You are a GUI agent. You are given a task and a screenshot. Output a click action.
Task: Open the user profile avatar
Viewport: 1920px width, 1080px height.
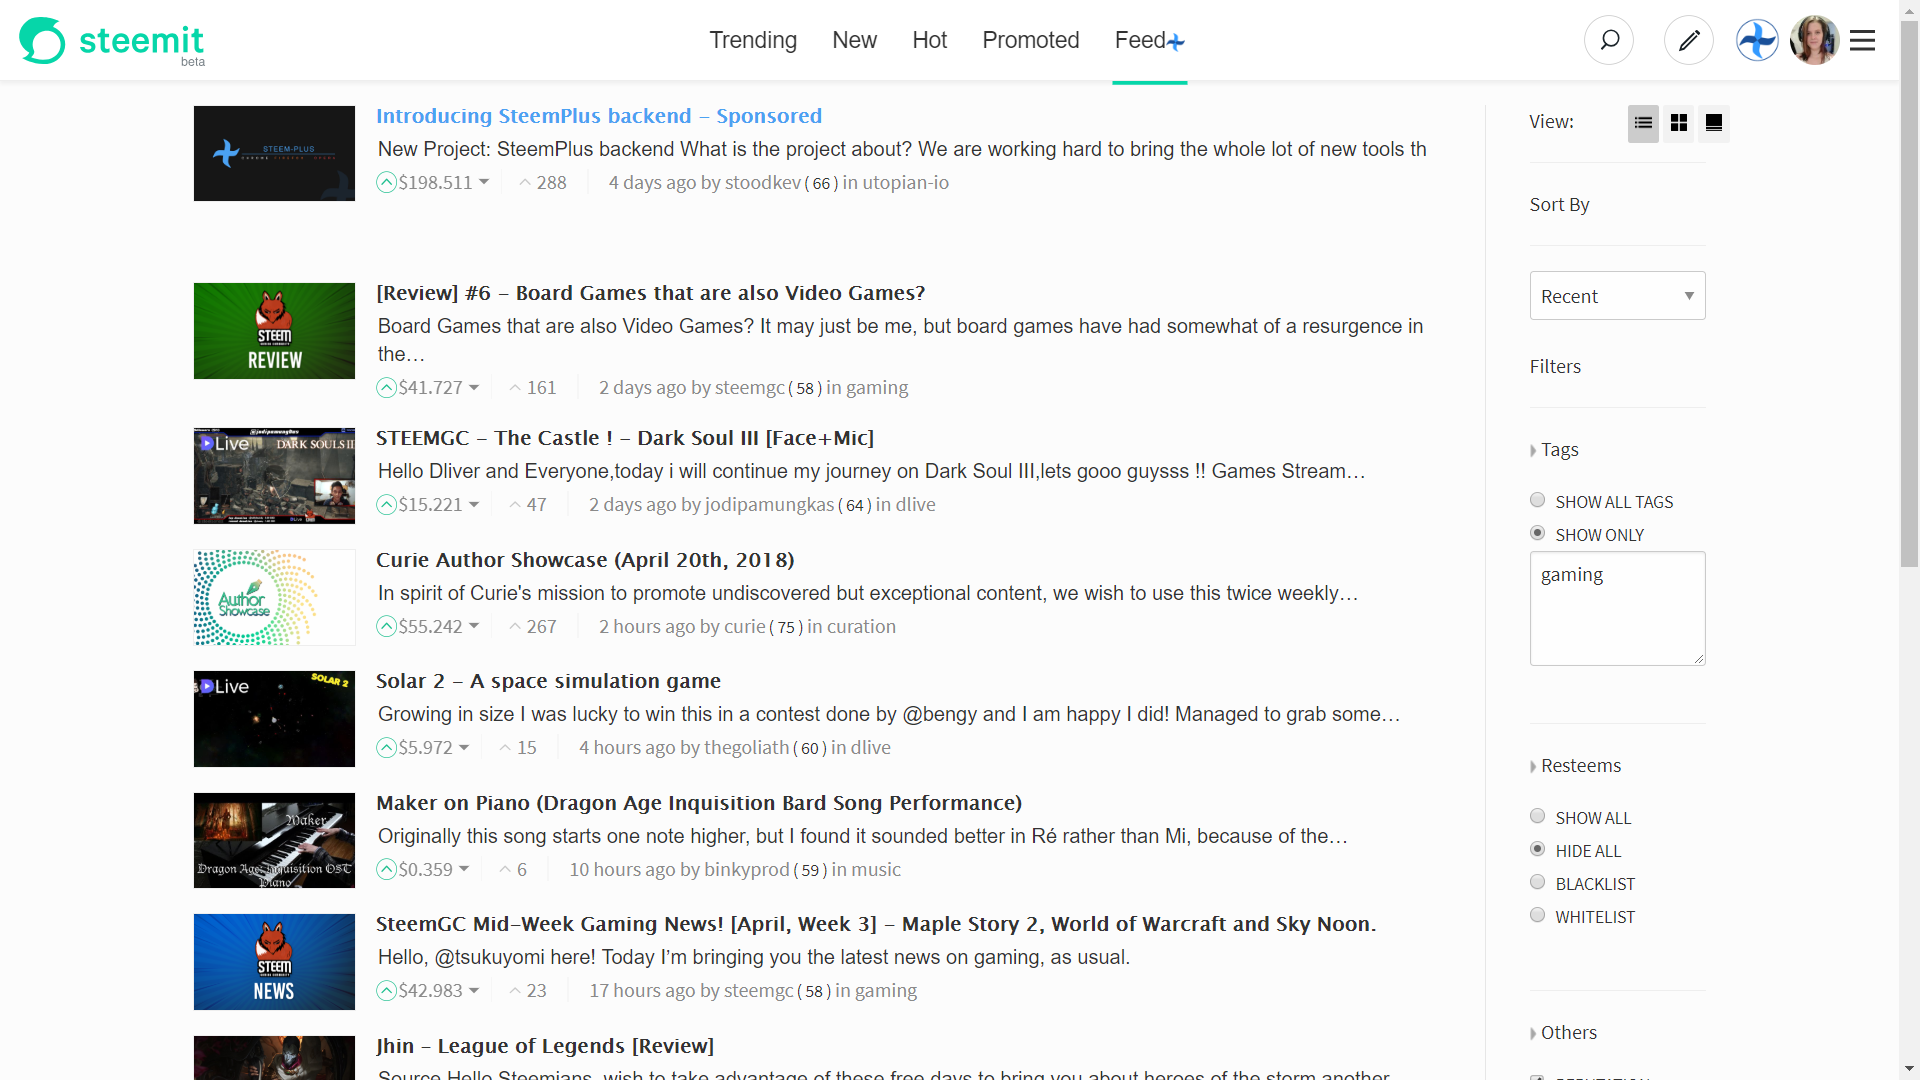[x=1814, y=40]
